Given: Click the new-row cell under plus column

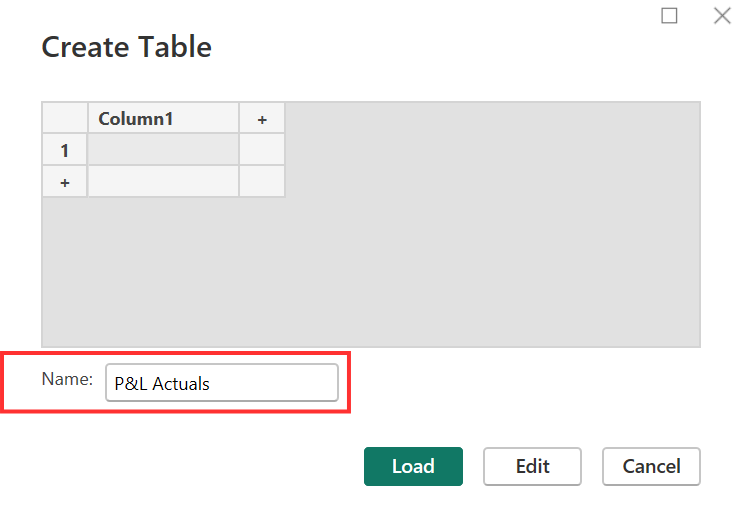Looking at the screenshot, I should point(262,181).
